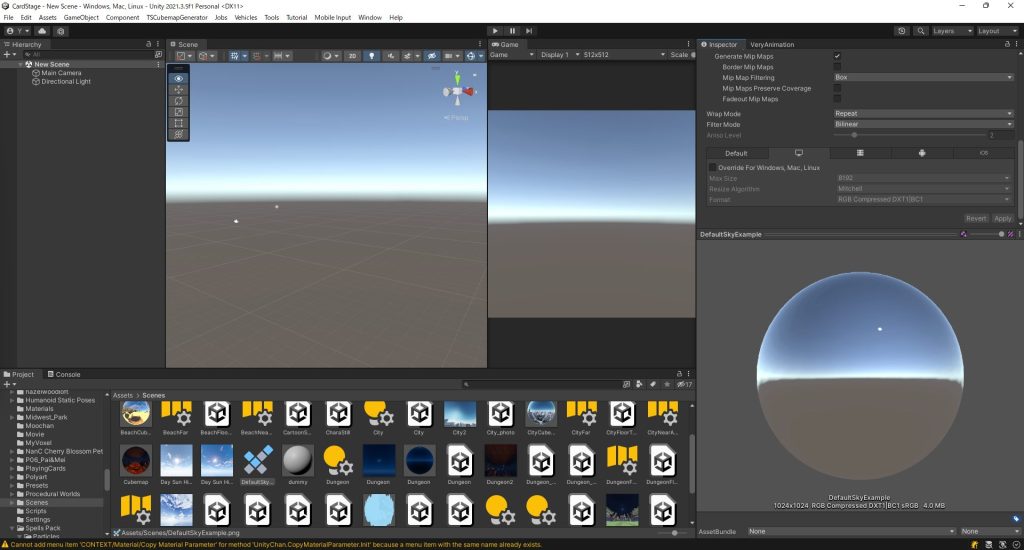Screen dimensions: 1024x550
Task: Click the global Search magnifier icon
Action: coord(920,31)
